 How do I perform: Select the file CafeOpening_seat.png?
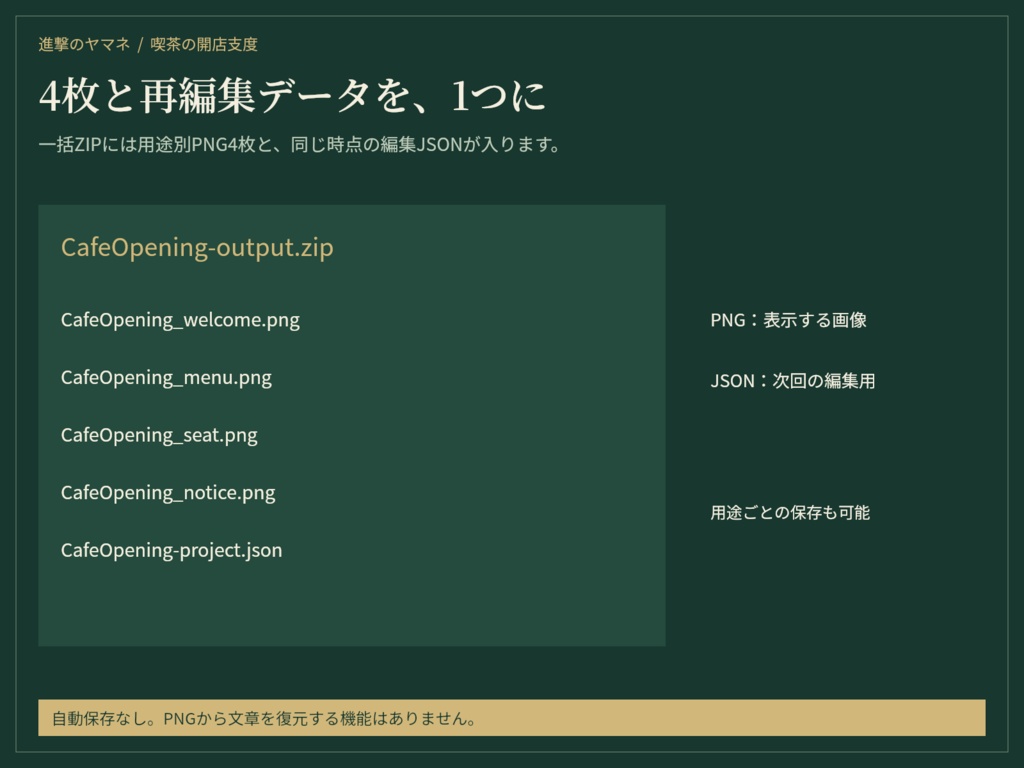tap(159, 435)
